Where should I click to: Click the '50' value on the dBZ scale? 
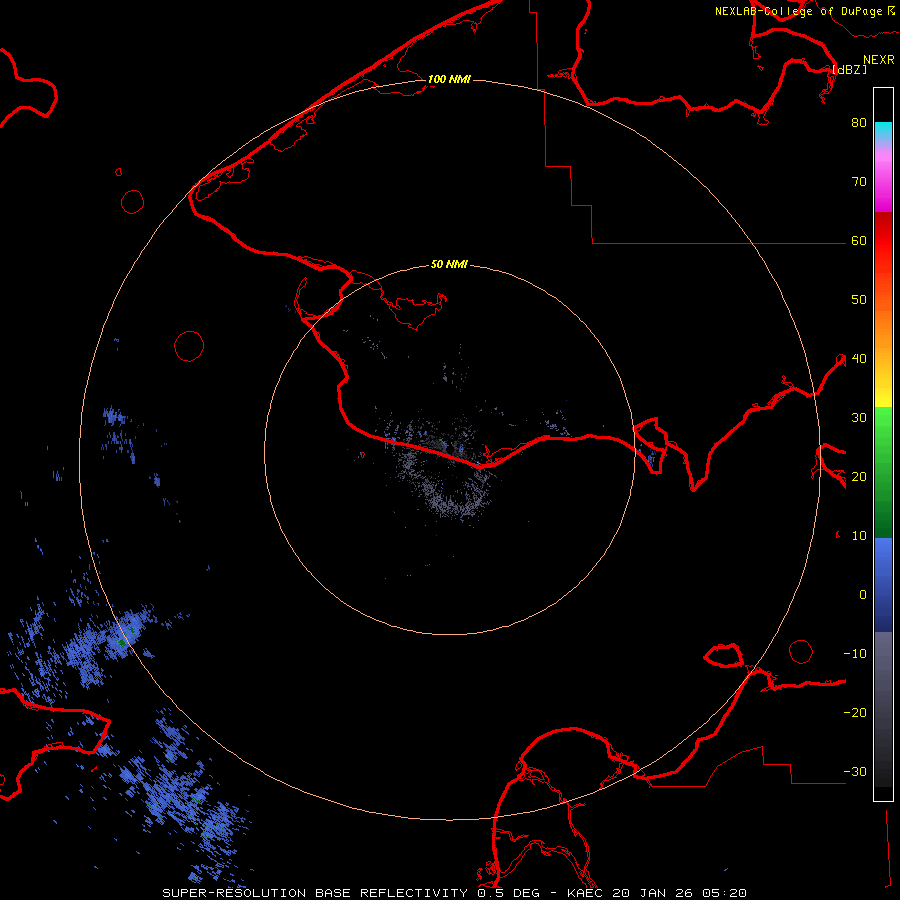pyautogui.click(x=859, y=300)
